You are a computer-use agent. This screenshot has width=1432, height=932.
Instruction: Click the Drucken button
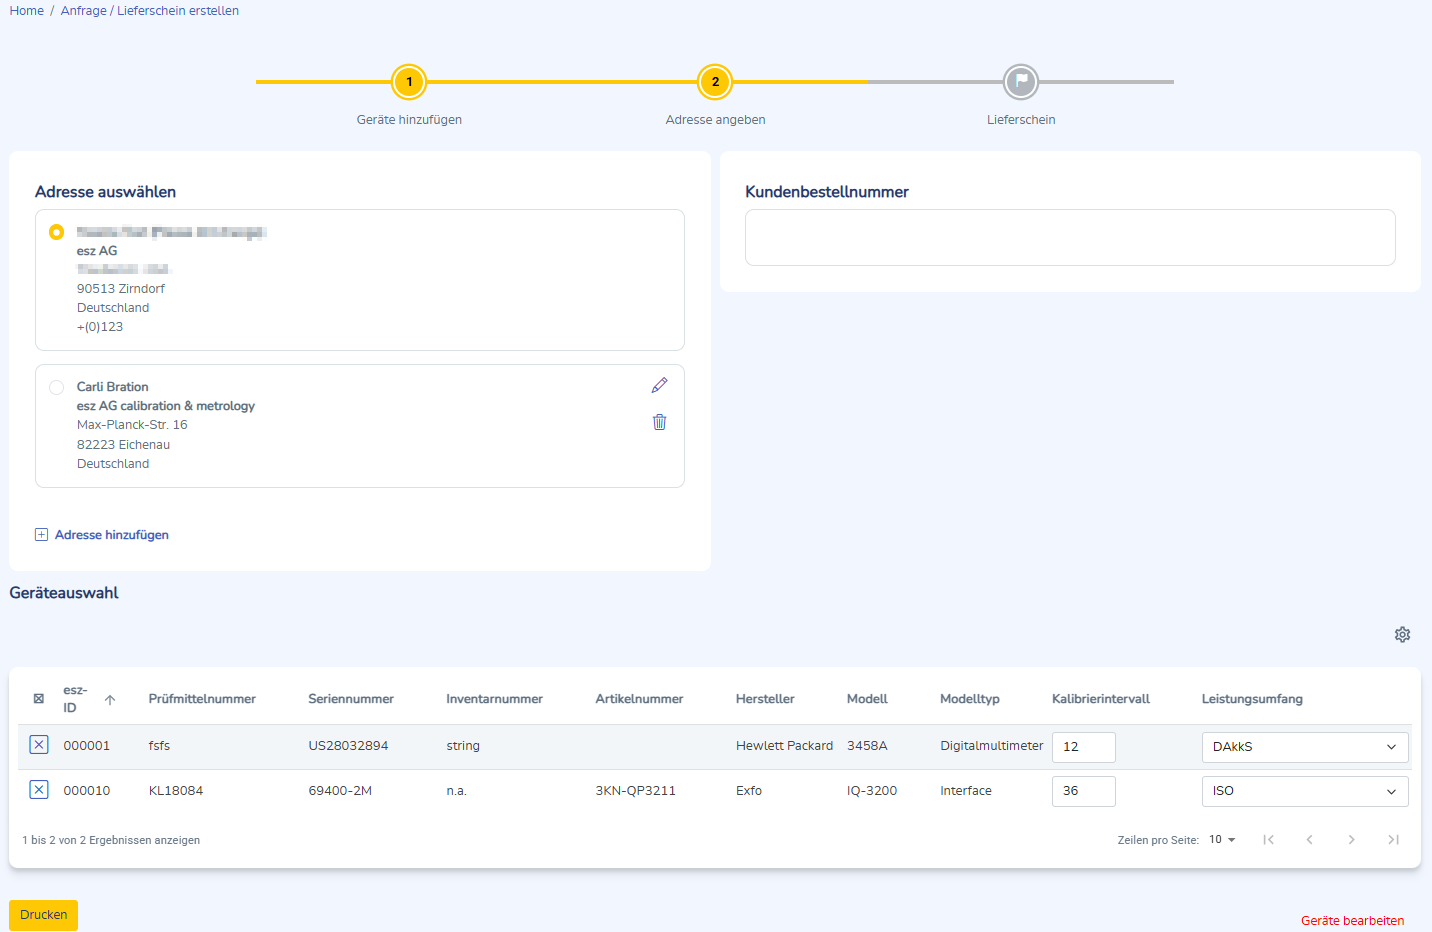[x=44, y=915]
